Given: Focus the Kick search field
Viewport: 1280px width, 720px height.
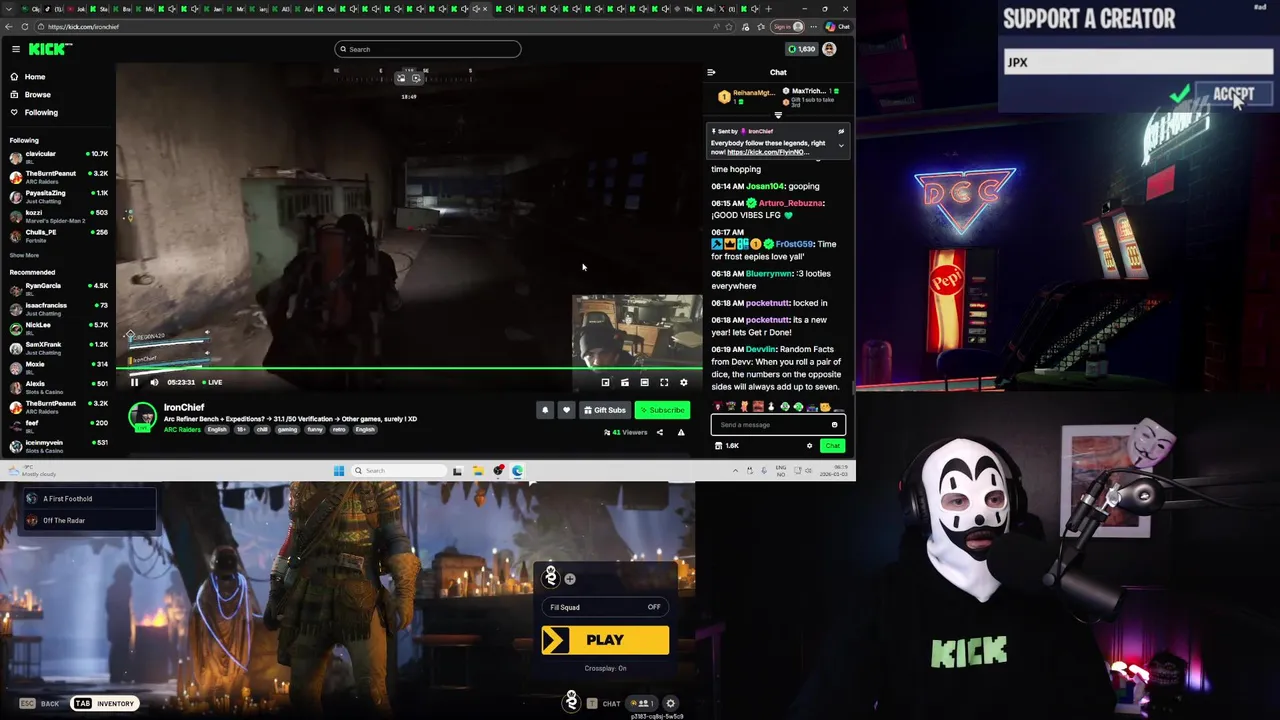Looking at the screenshot, I should pos(428,49).
